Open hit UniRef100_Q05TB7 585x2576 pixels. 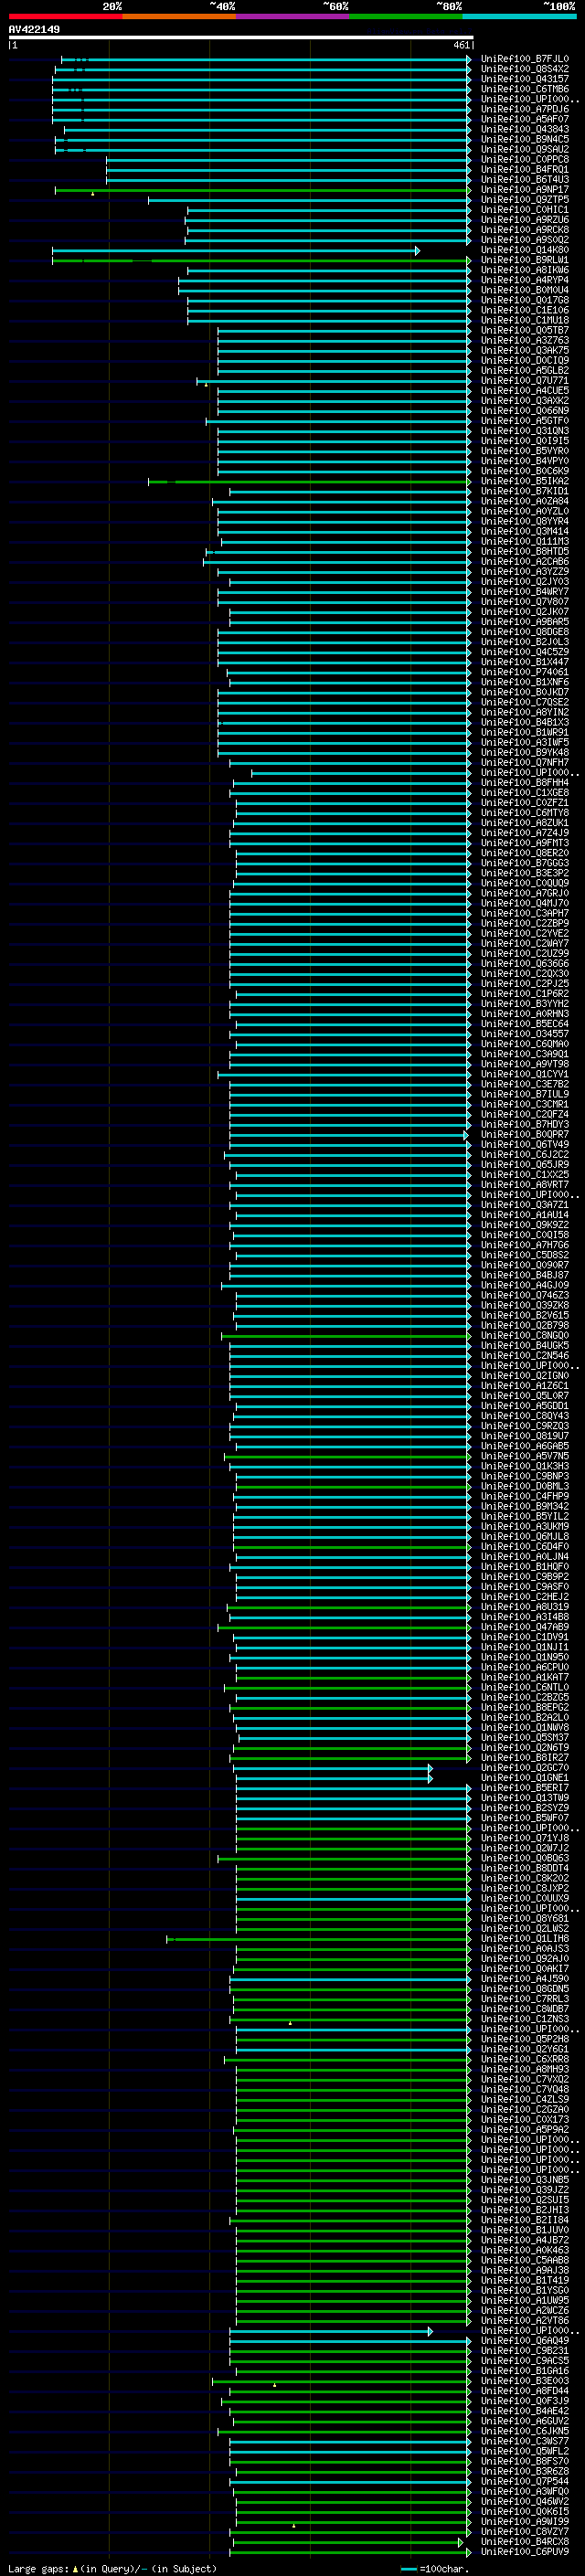click(524, 330)
